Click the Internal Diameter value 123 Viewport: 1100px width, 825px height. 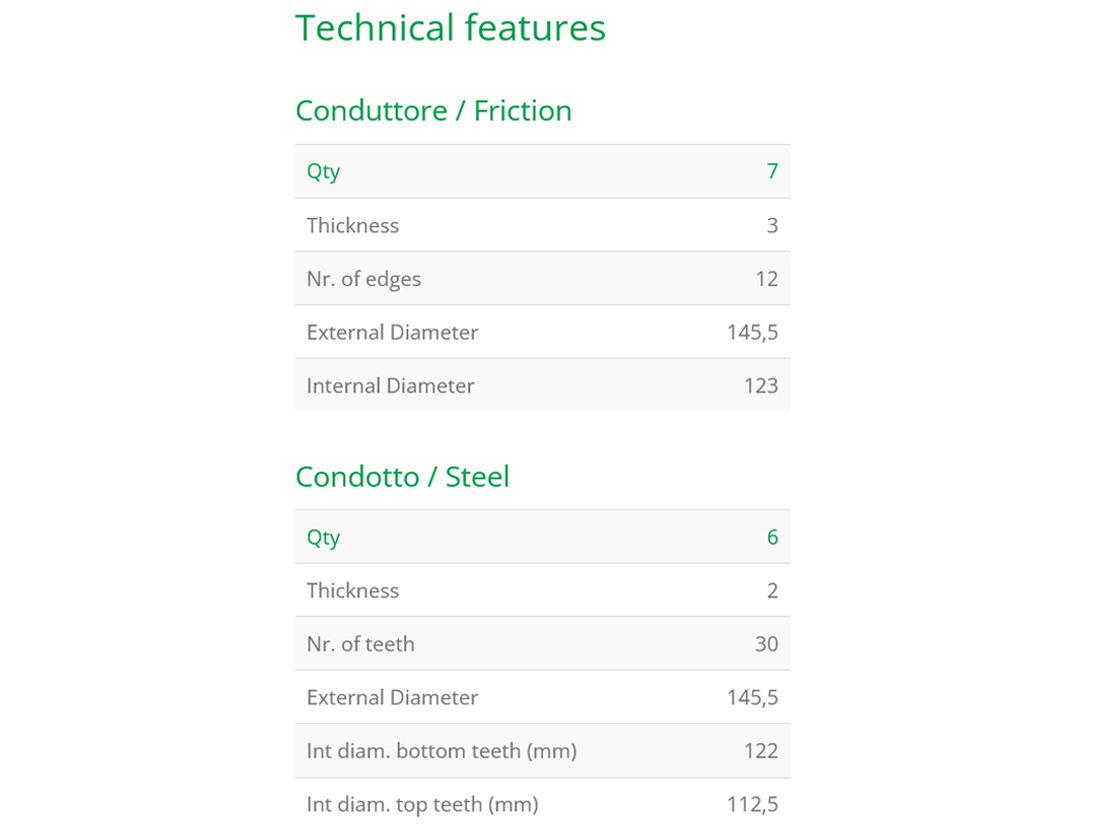tap(761, 386)
